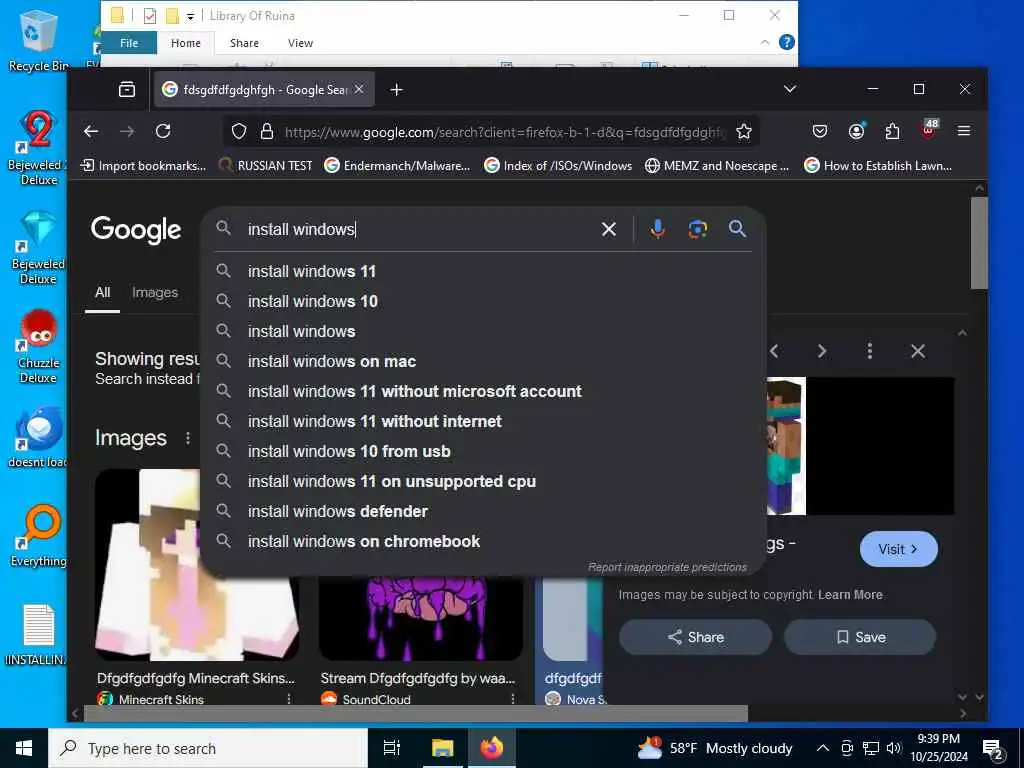This screenshot has width=1024, height=768.
Task: Open a new tab with plus
Action: [396, 89]
